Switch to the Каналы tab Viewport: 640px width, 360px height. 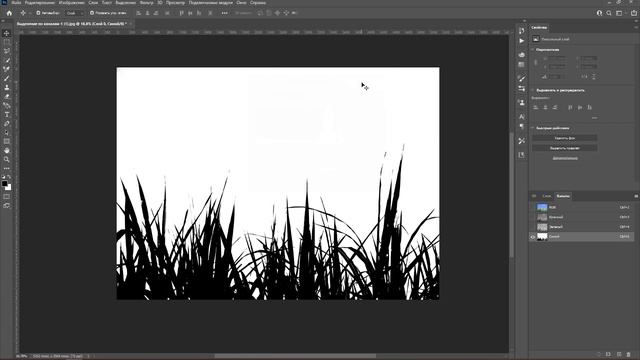point(563,196)
